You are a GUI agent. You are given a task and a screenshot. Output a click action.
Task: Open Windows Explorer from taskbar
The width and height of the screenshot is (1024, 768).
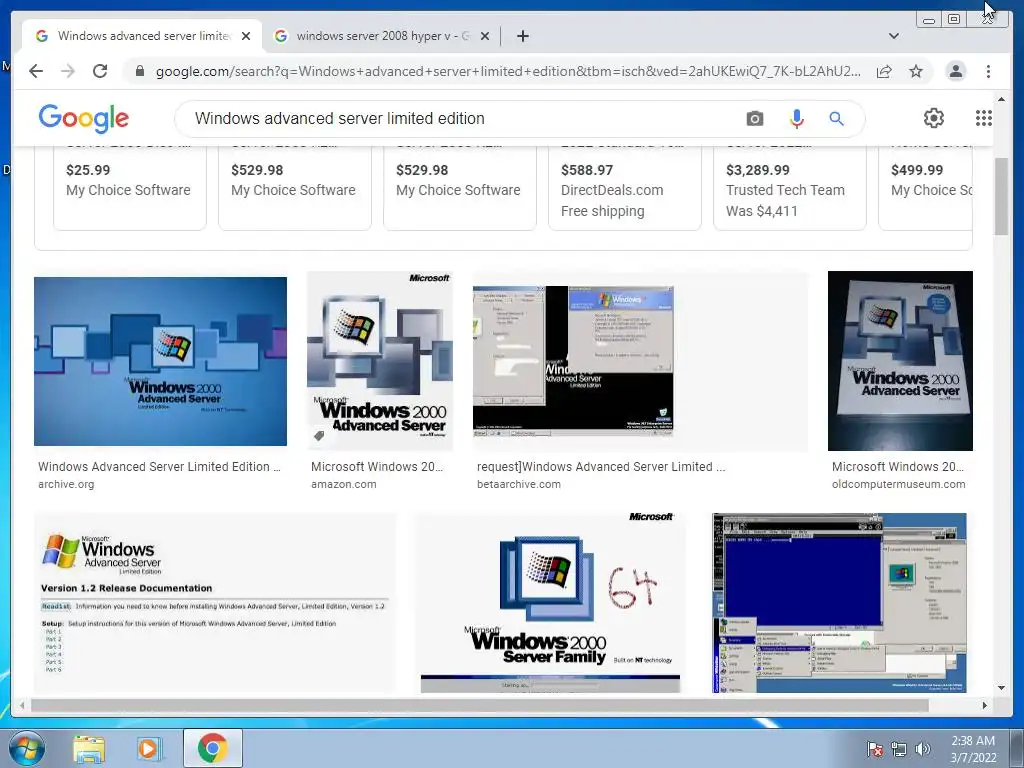click(89, 749)
